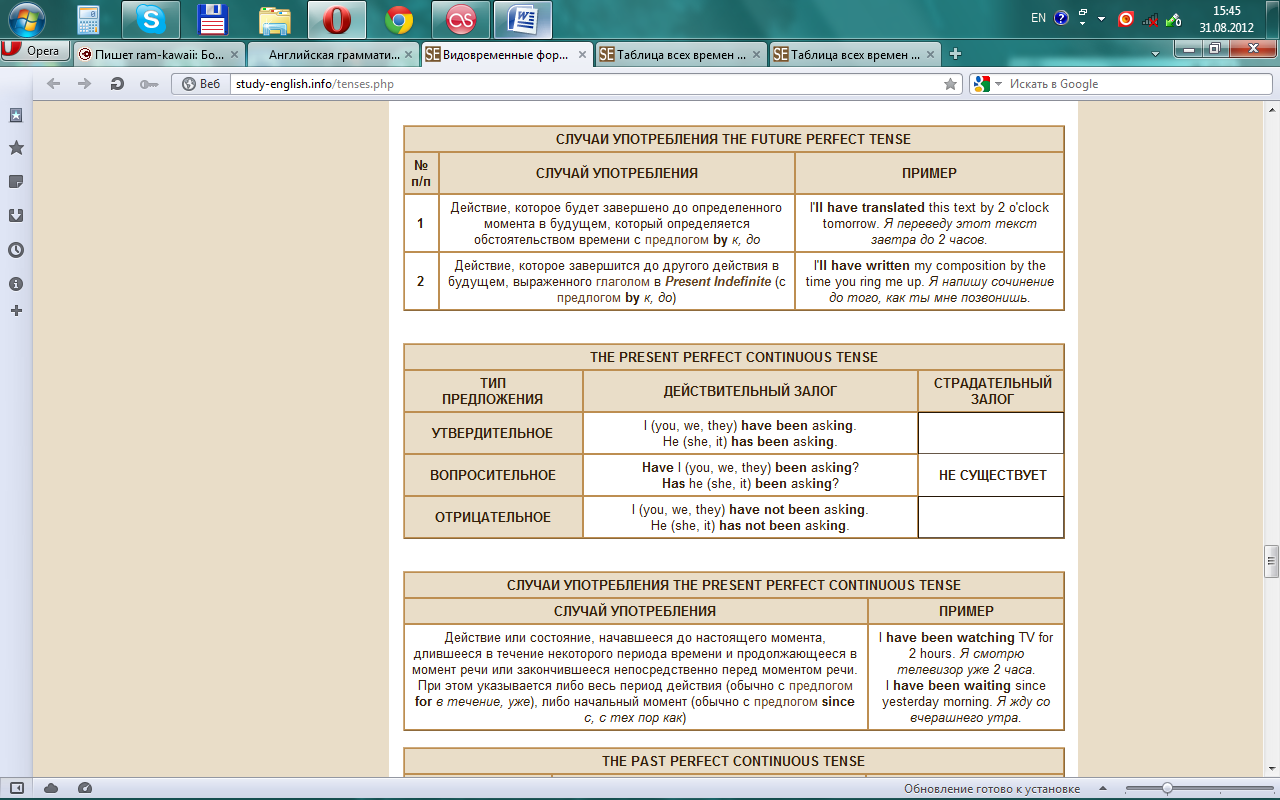Select the Видовременные формы tab
1280x800 pixels.
pos(507,55)
